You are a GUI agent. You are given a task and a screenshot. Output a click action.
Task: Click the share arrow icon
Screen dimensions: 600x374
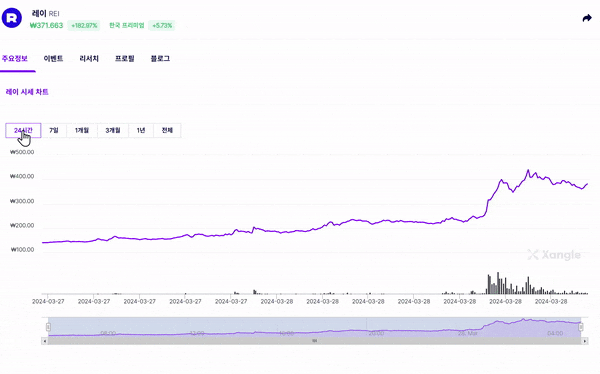point(587,18)
